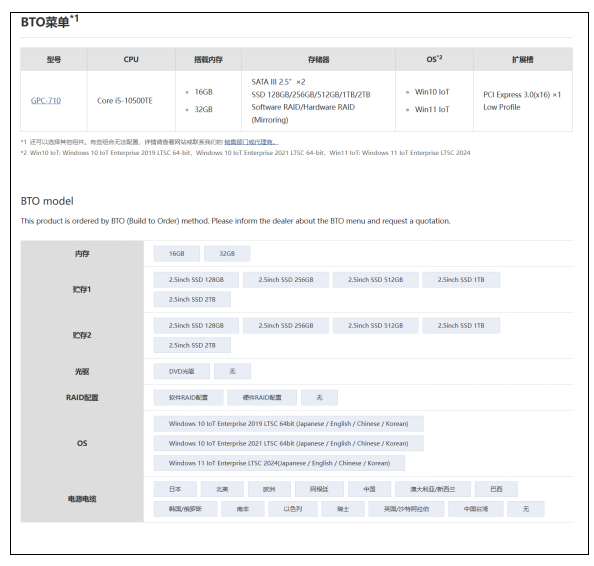Choose Windows 10 IoT Enterprise 2019 LTSC

click(x=288, y=424)
